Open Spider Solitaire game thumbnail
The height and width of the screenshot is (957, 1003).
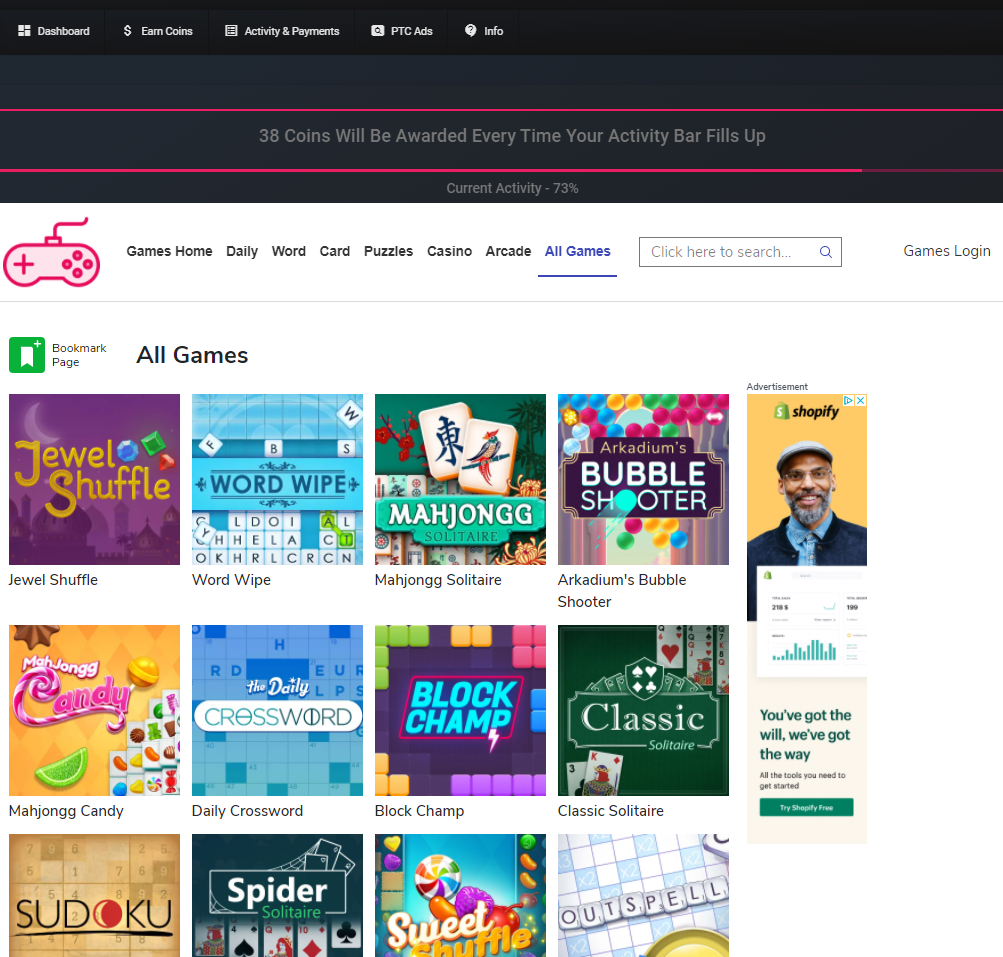point(277,896)
